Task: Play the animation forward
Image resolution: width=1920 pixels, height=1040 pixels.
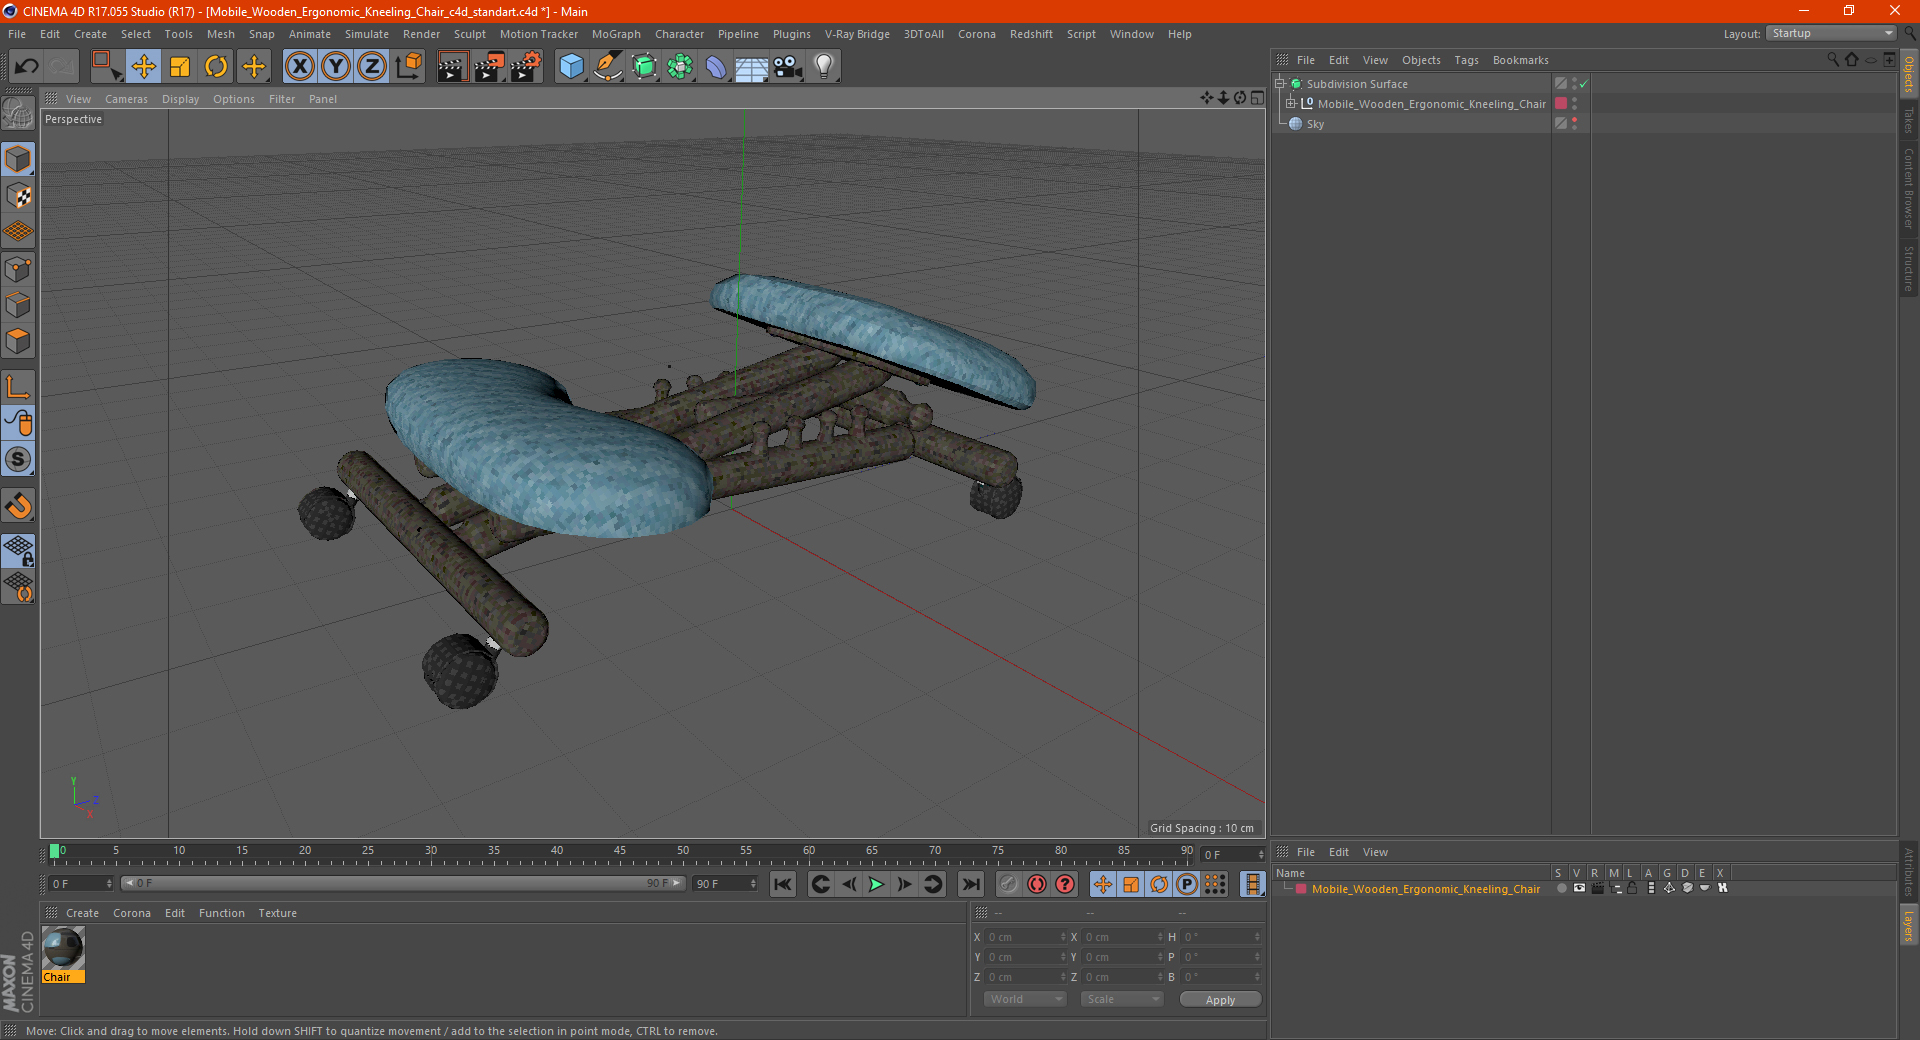Action: tap(876, 884)
